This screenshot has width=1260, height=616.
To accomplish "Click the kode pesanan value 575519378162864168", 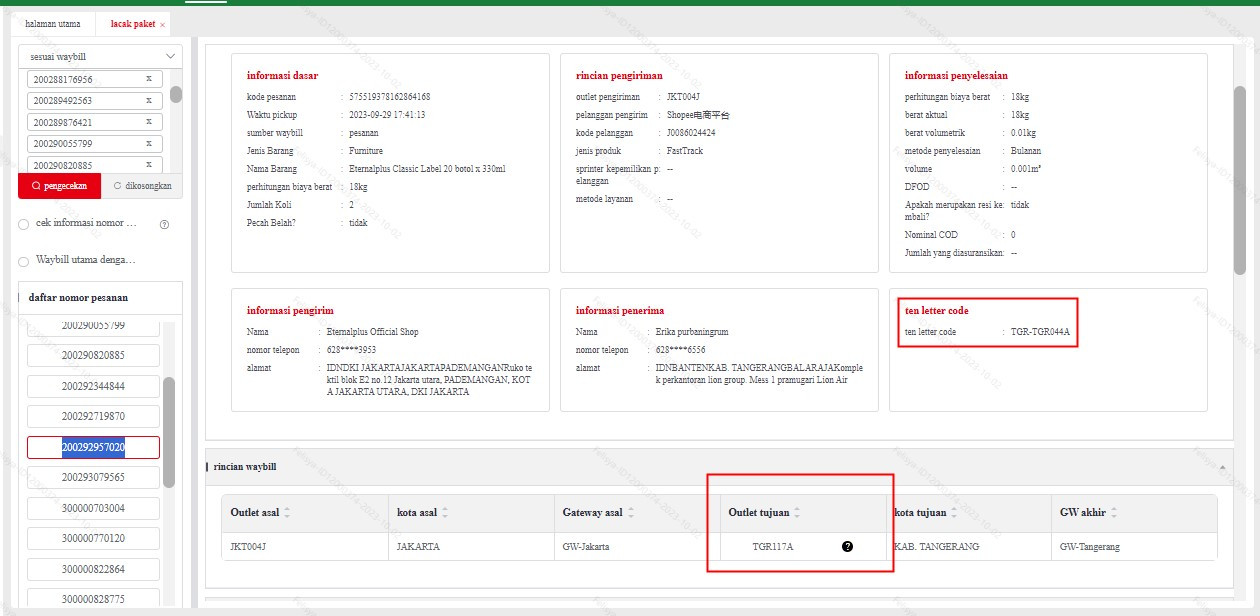I will click(390, 97).
